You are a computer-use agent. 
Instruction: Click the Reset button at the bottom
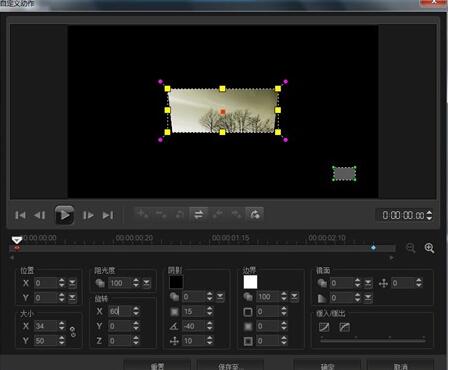157,366
